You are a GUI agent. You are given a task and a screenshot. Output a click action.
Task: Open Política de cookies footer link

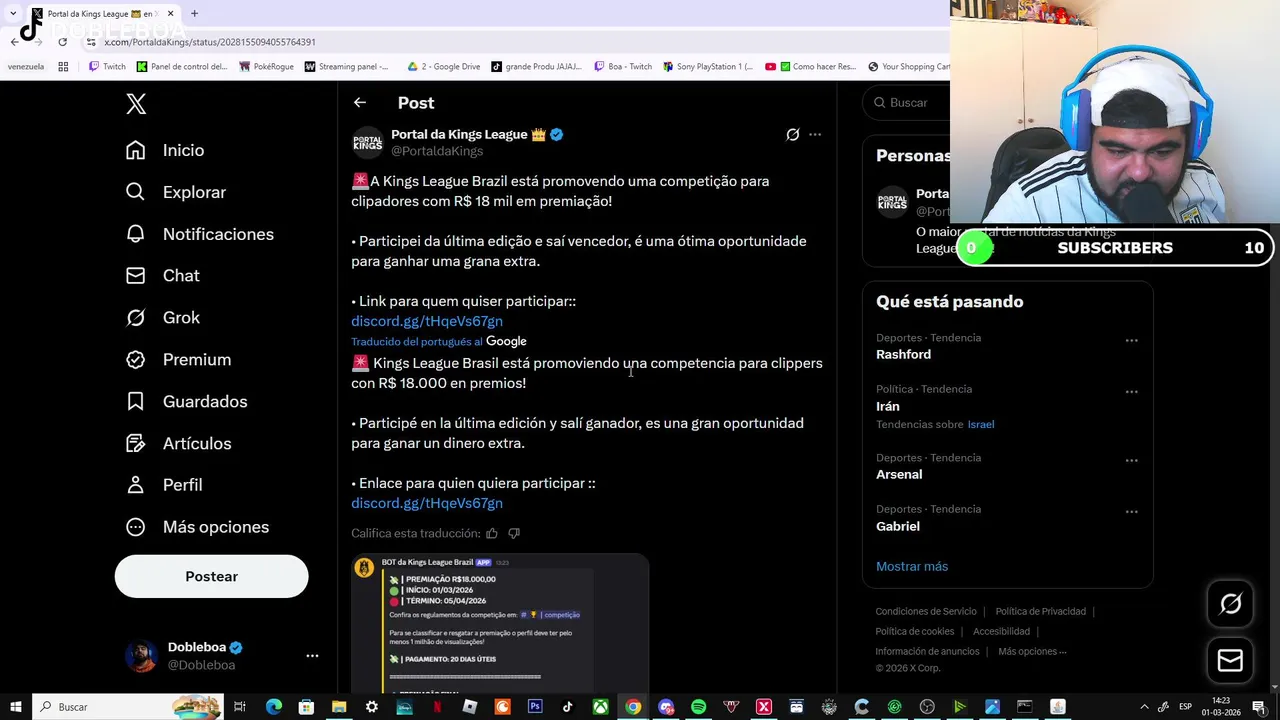click(x=915, y=631)
